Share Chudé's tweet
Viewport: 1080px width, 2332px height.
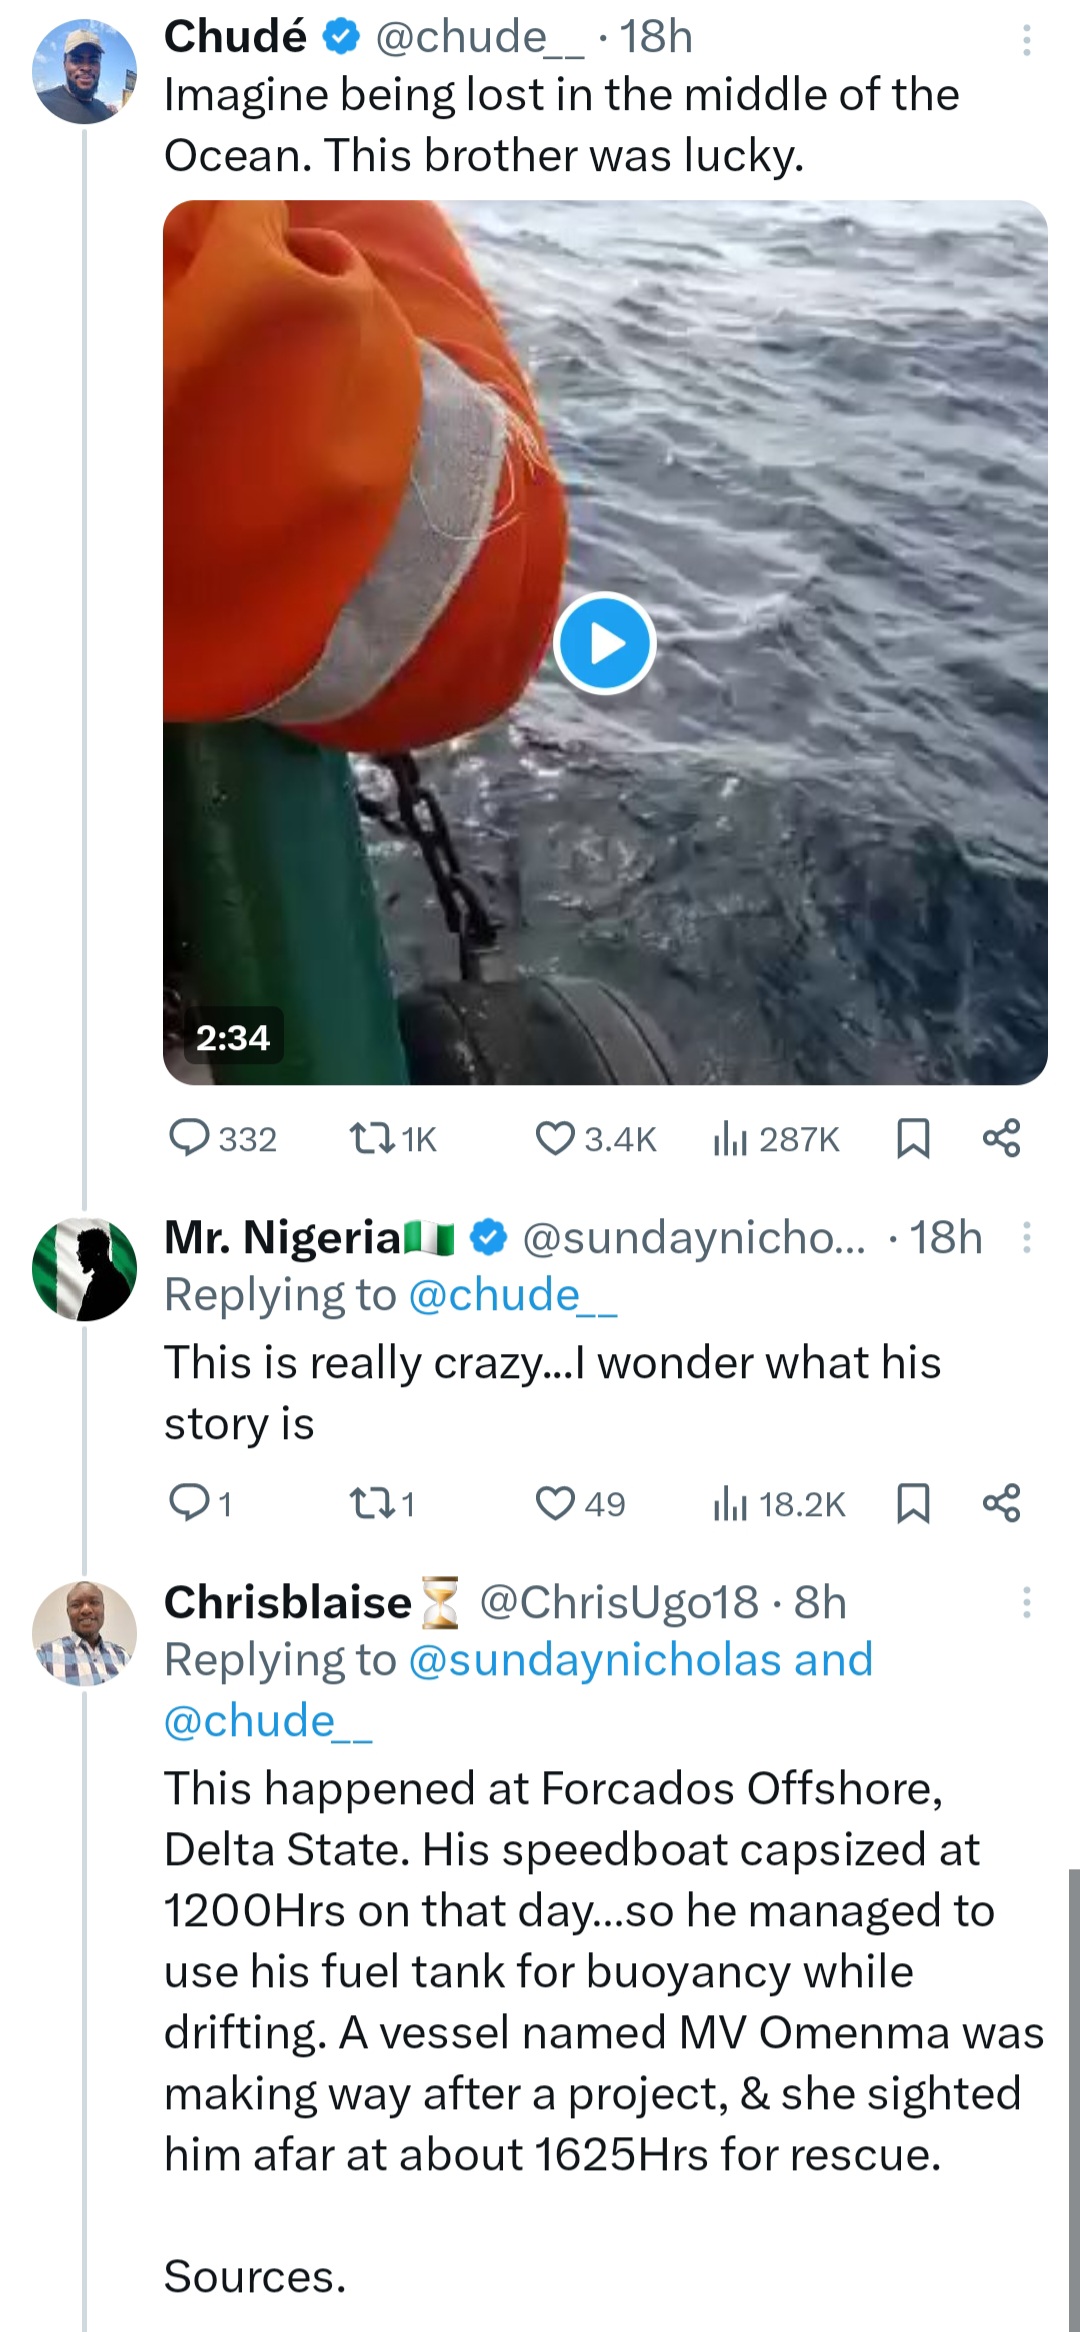1002,1138
